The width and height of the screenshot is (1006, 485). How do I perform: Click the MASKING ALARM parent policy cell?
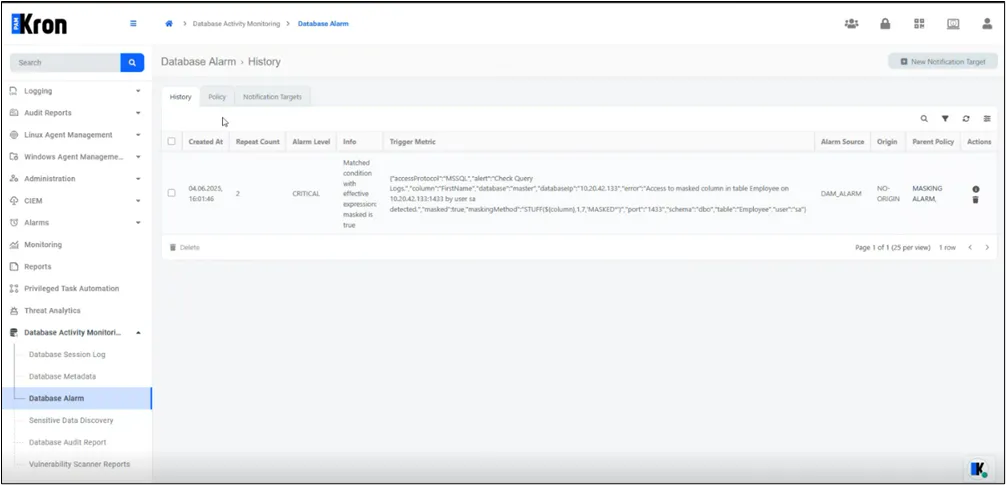pos(928,194)
